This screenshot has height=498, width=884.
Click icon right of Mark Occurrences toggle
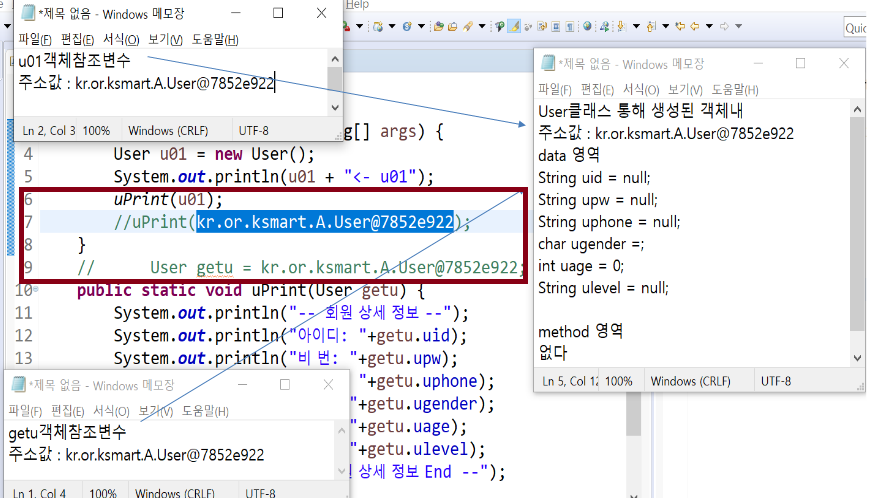[528, 27]
